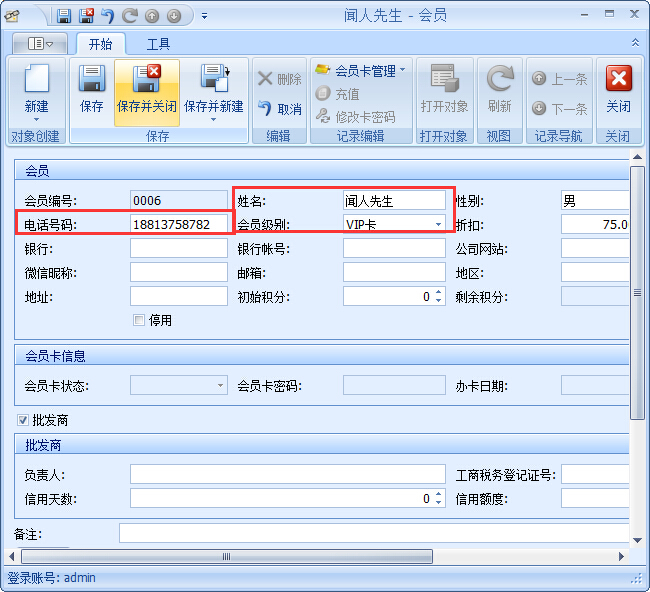The height and width of the screenshot is (592, 650).
Task: Click the 银行 bank input field
Action: point(179,248)
